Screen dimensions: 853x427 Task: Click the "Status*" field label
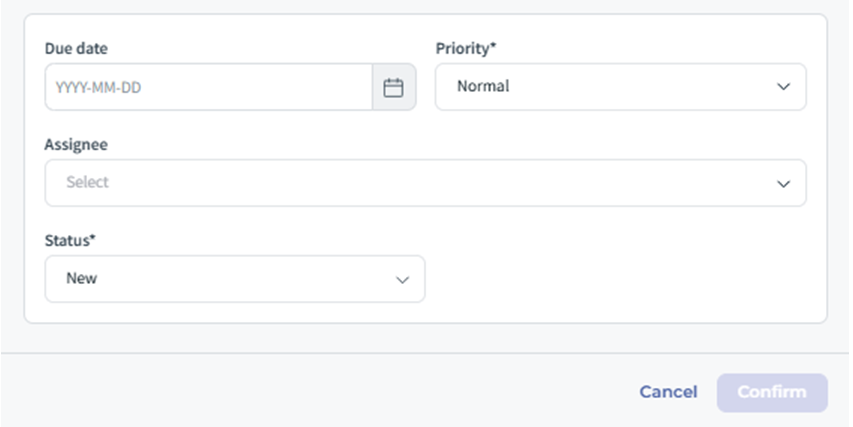tap(69, 240)
